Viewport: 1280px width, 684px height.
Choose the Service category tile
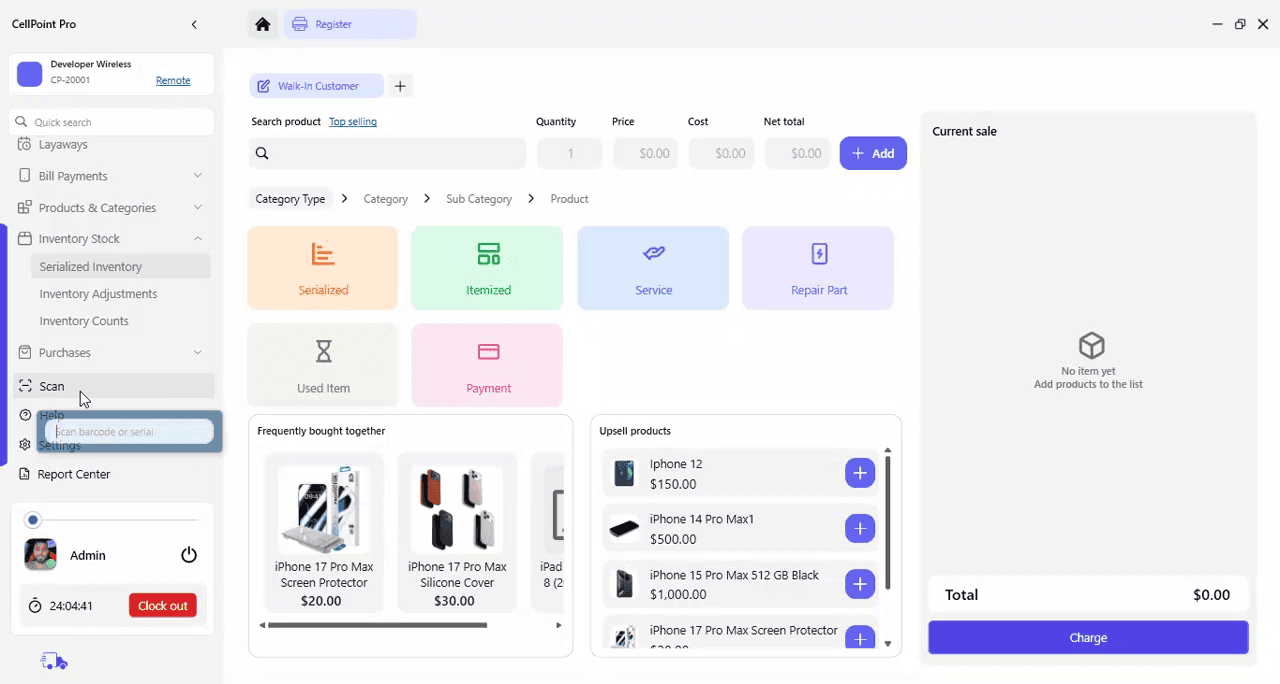(653, 268)
